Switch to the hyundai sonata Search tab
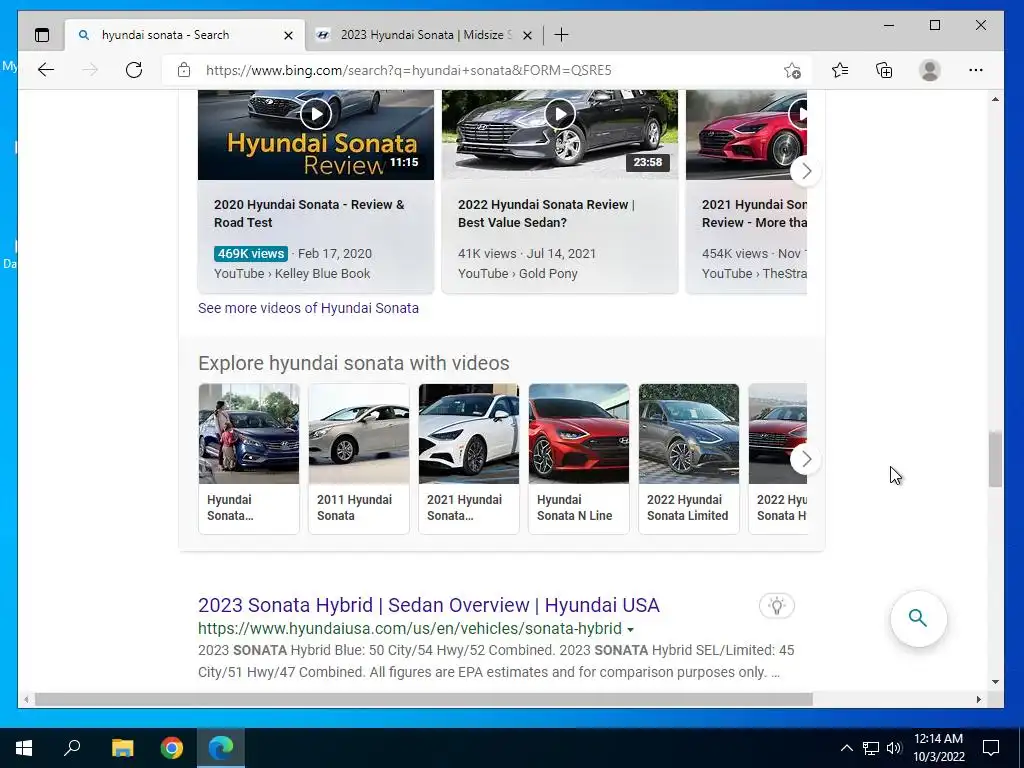This screenshot has height=768, width=1024. (185, 35)
